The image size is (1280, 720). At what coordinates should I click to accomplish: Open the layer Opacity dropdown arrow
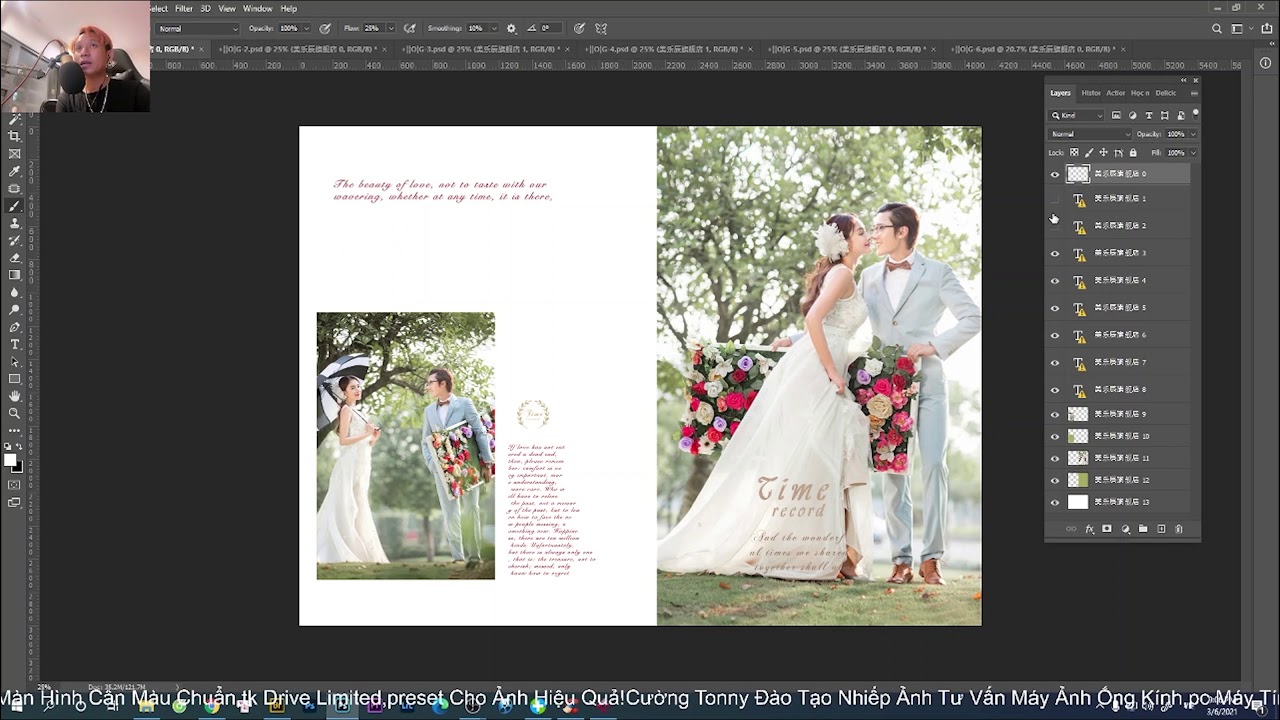[x=1192, y=134]
